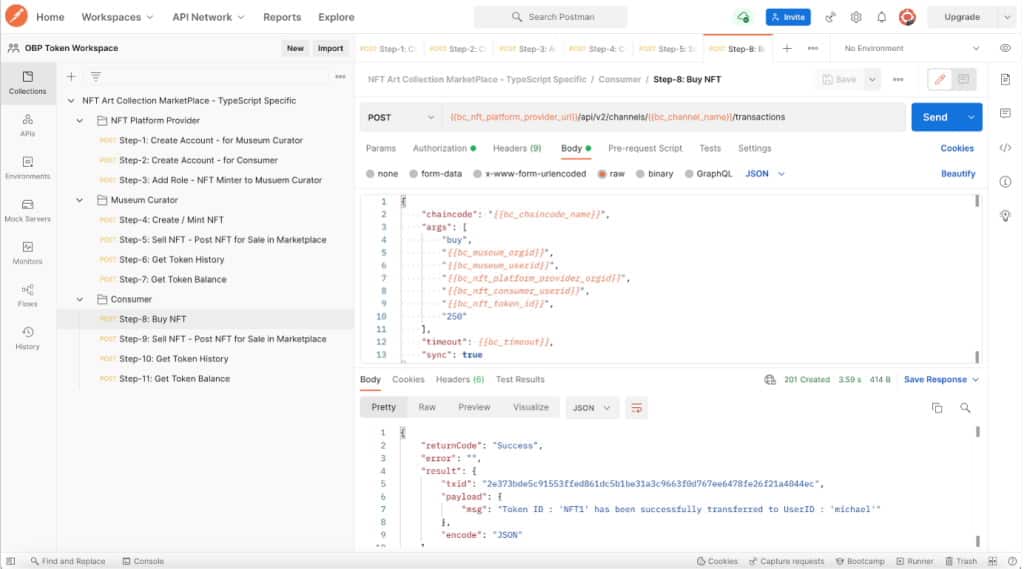Open collections panel three-dot options menu
Screen dimensions: 1024x569
tap(340, 76)
